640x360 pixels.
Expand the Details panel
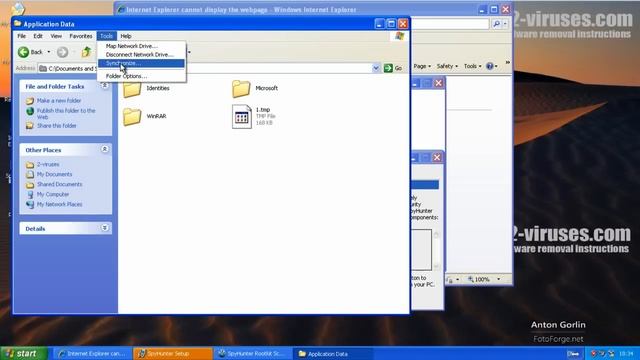coord(105,228)
